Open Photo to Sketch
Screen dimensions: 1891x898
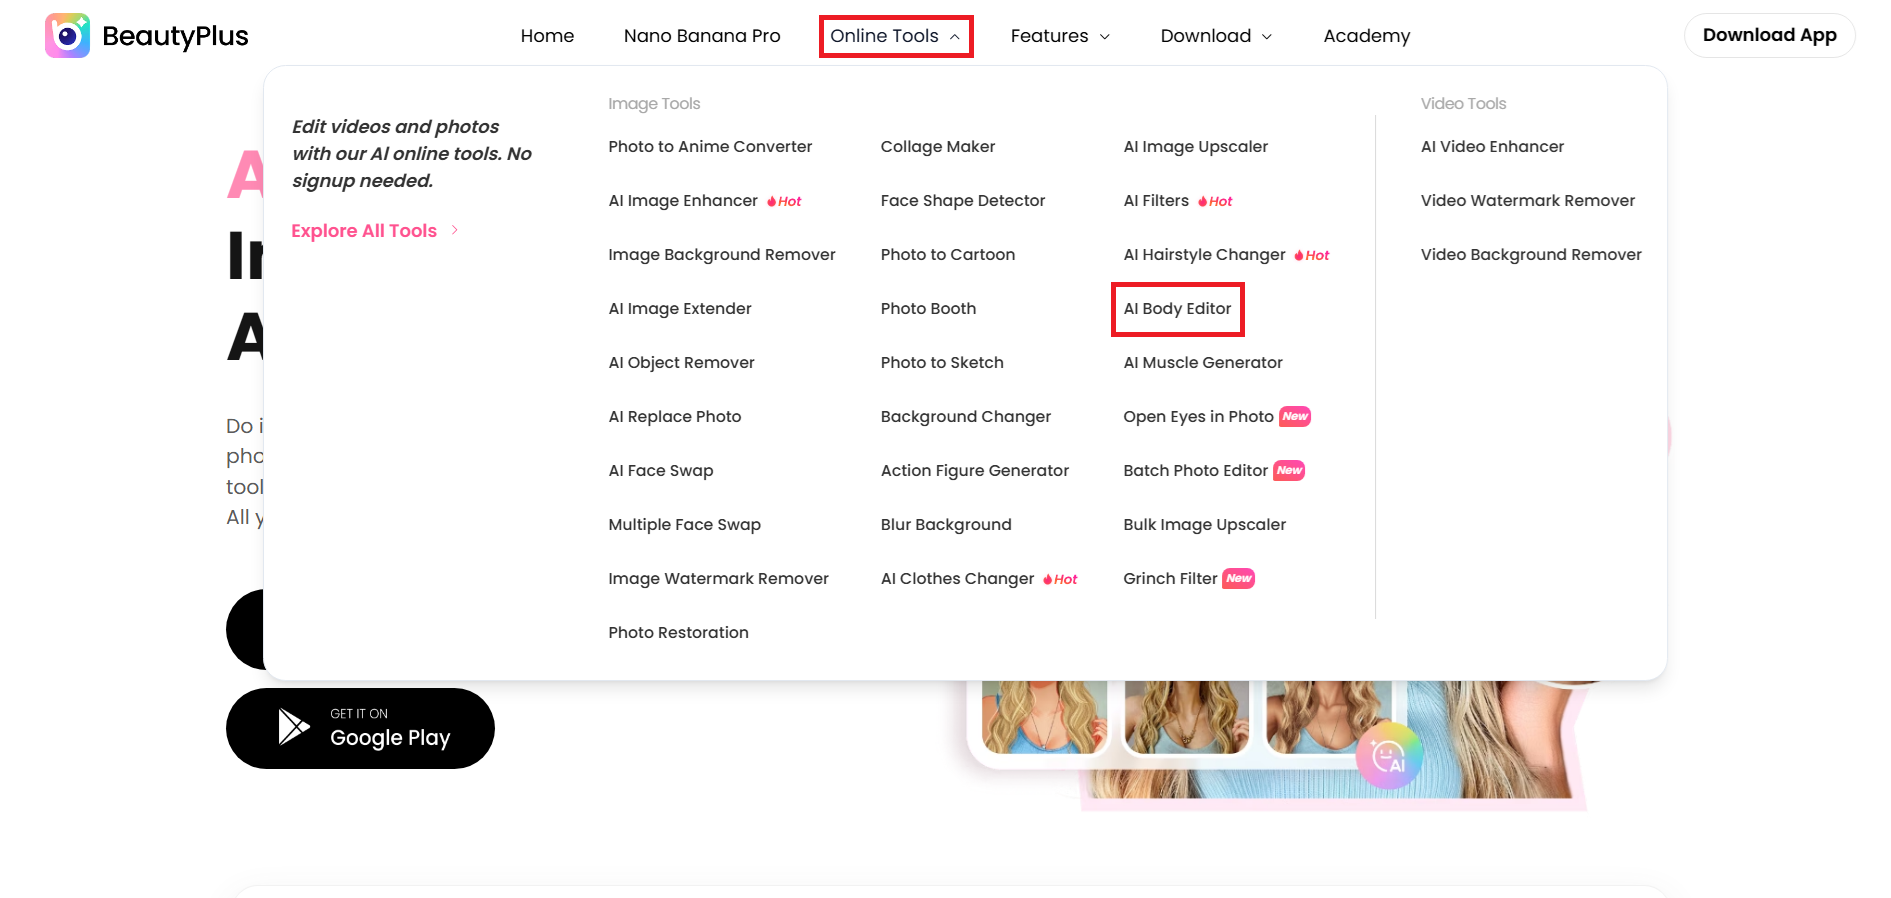[942, 363]
